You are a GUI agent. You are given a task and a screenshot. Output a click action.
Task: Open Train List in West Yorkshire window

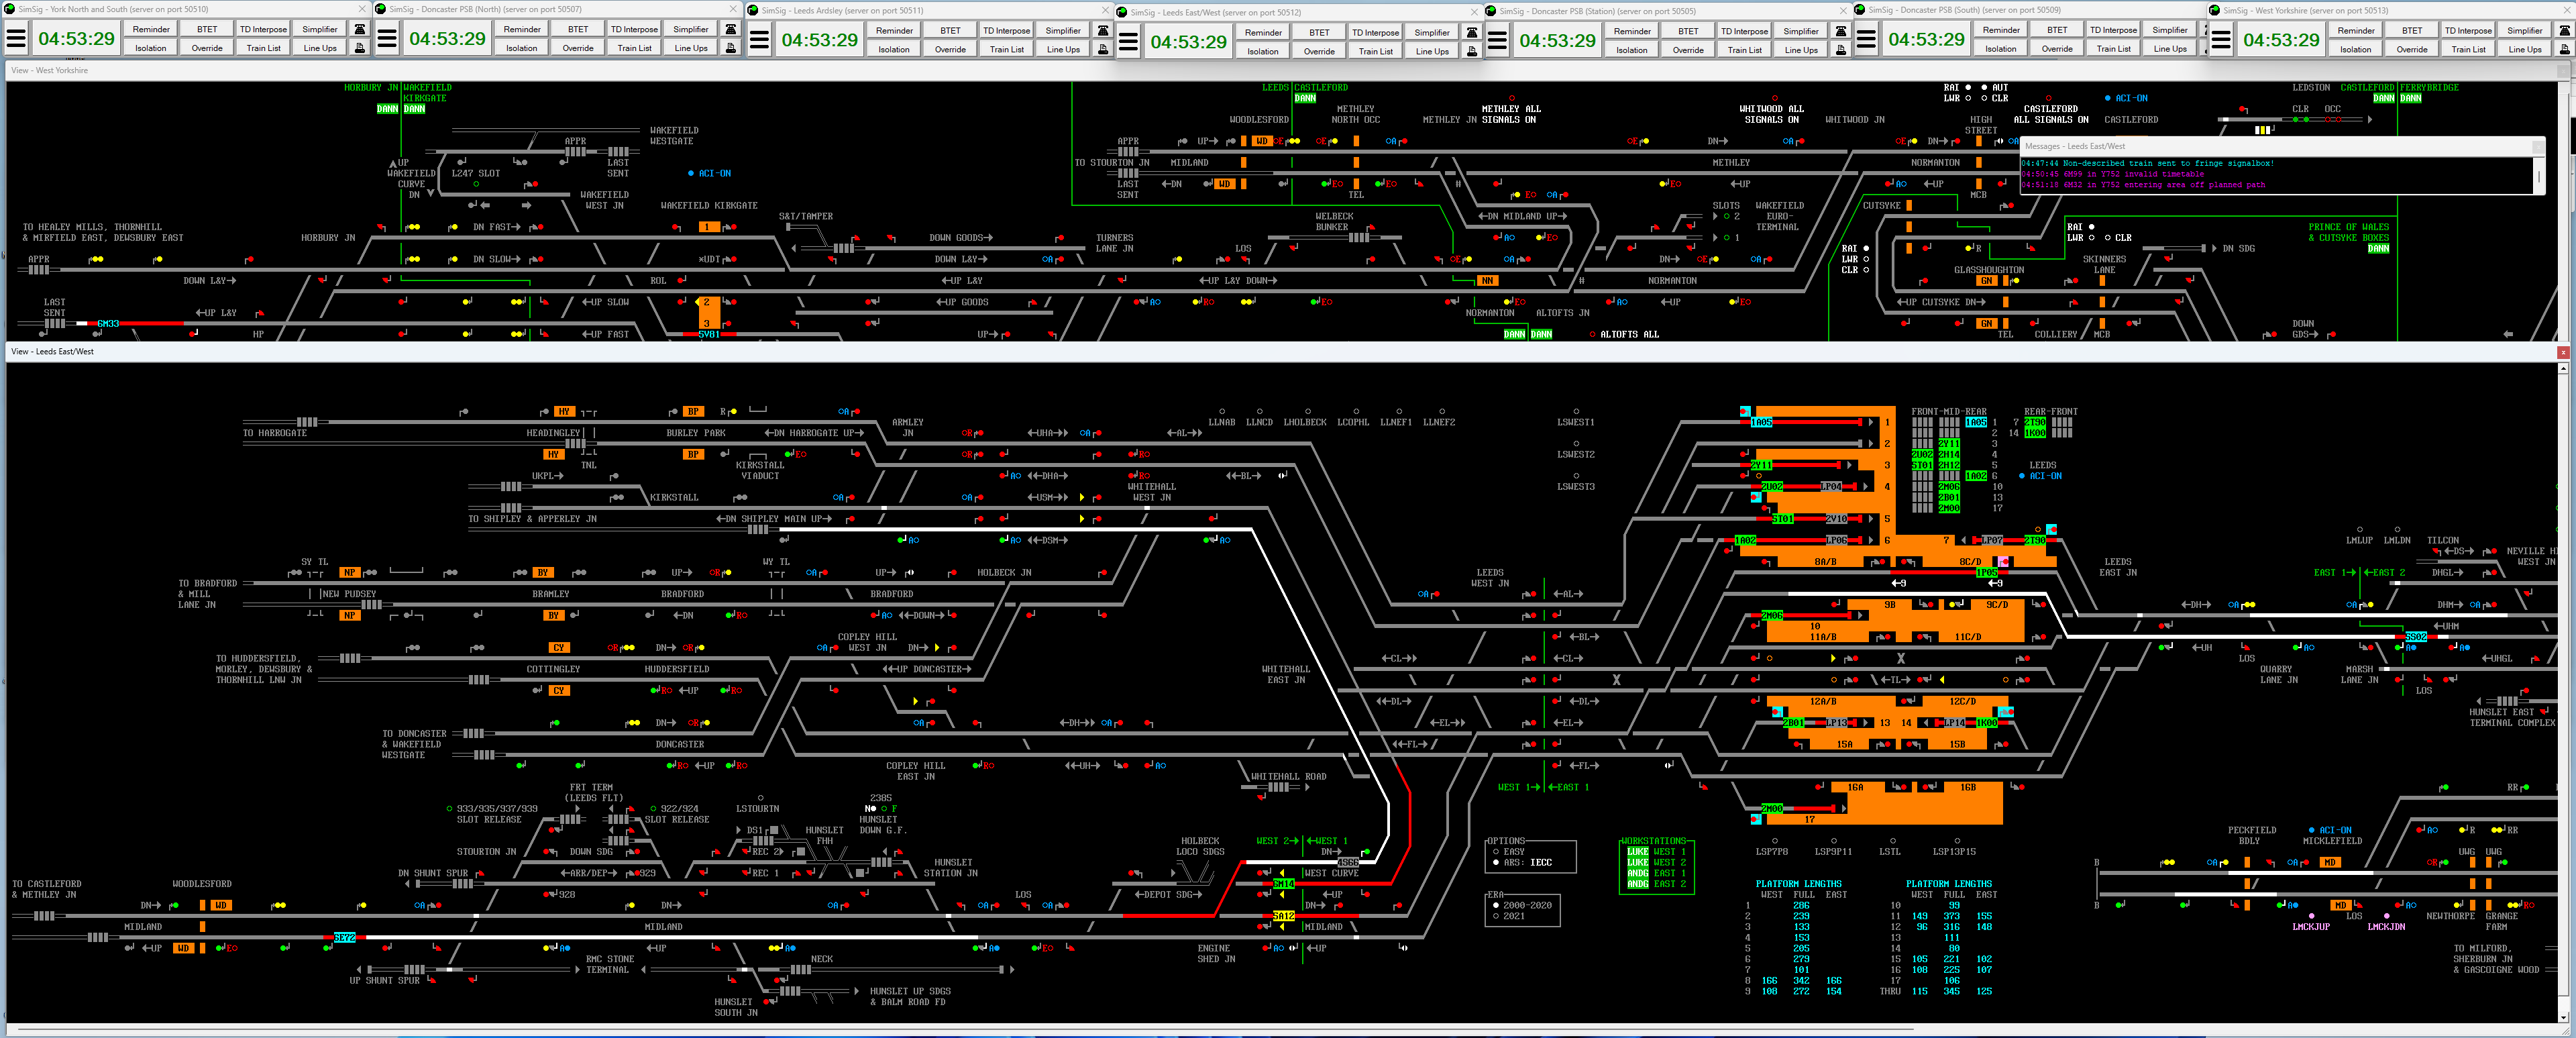[2468, 49]
